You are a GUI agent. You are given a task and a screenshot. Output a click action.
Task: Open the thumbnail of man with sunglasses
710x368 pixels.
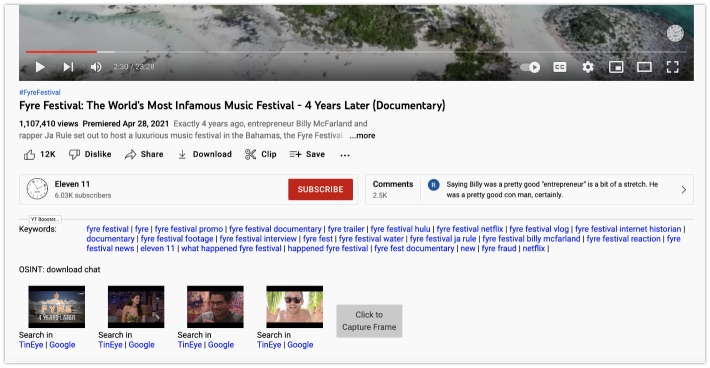coord(295,307)
